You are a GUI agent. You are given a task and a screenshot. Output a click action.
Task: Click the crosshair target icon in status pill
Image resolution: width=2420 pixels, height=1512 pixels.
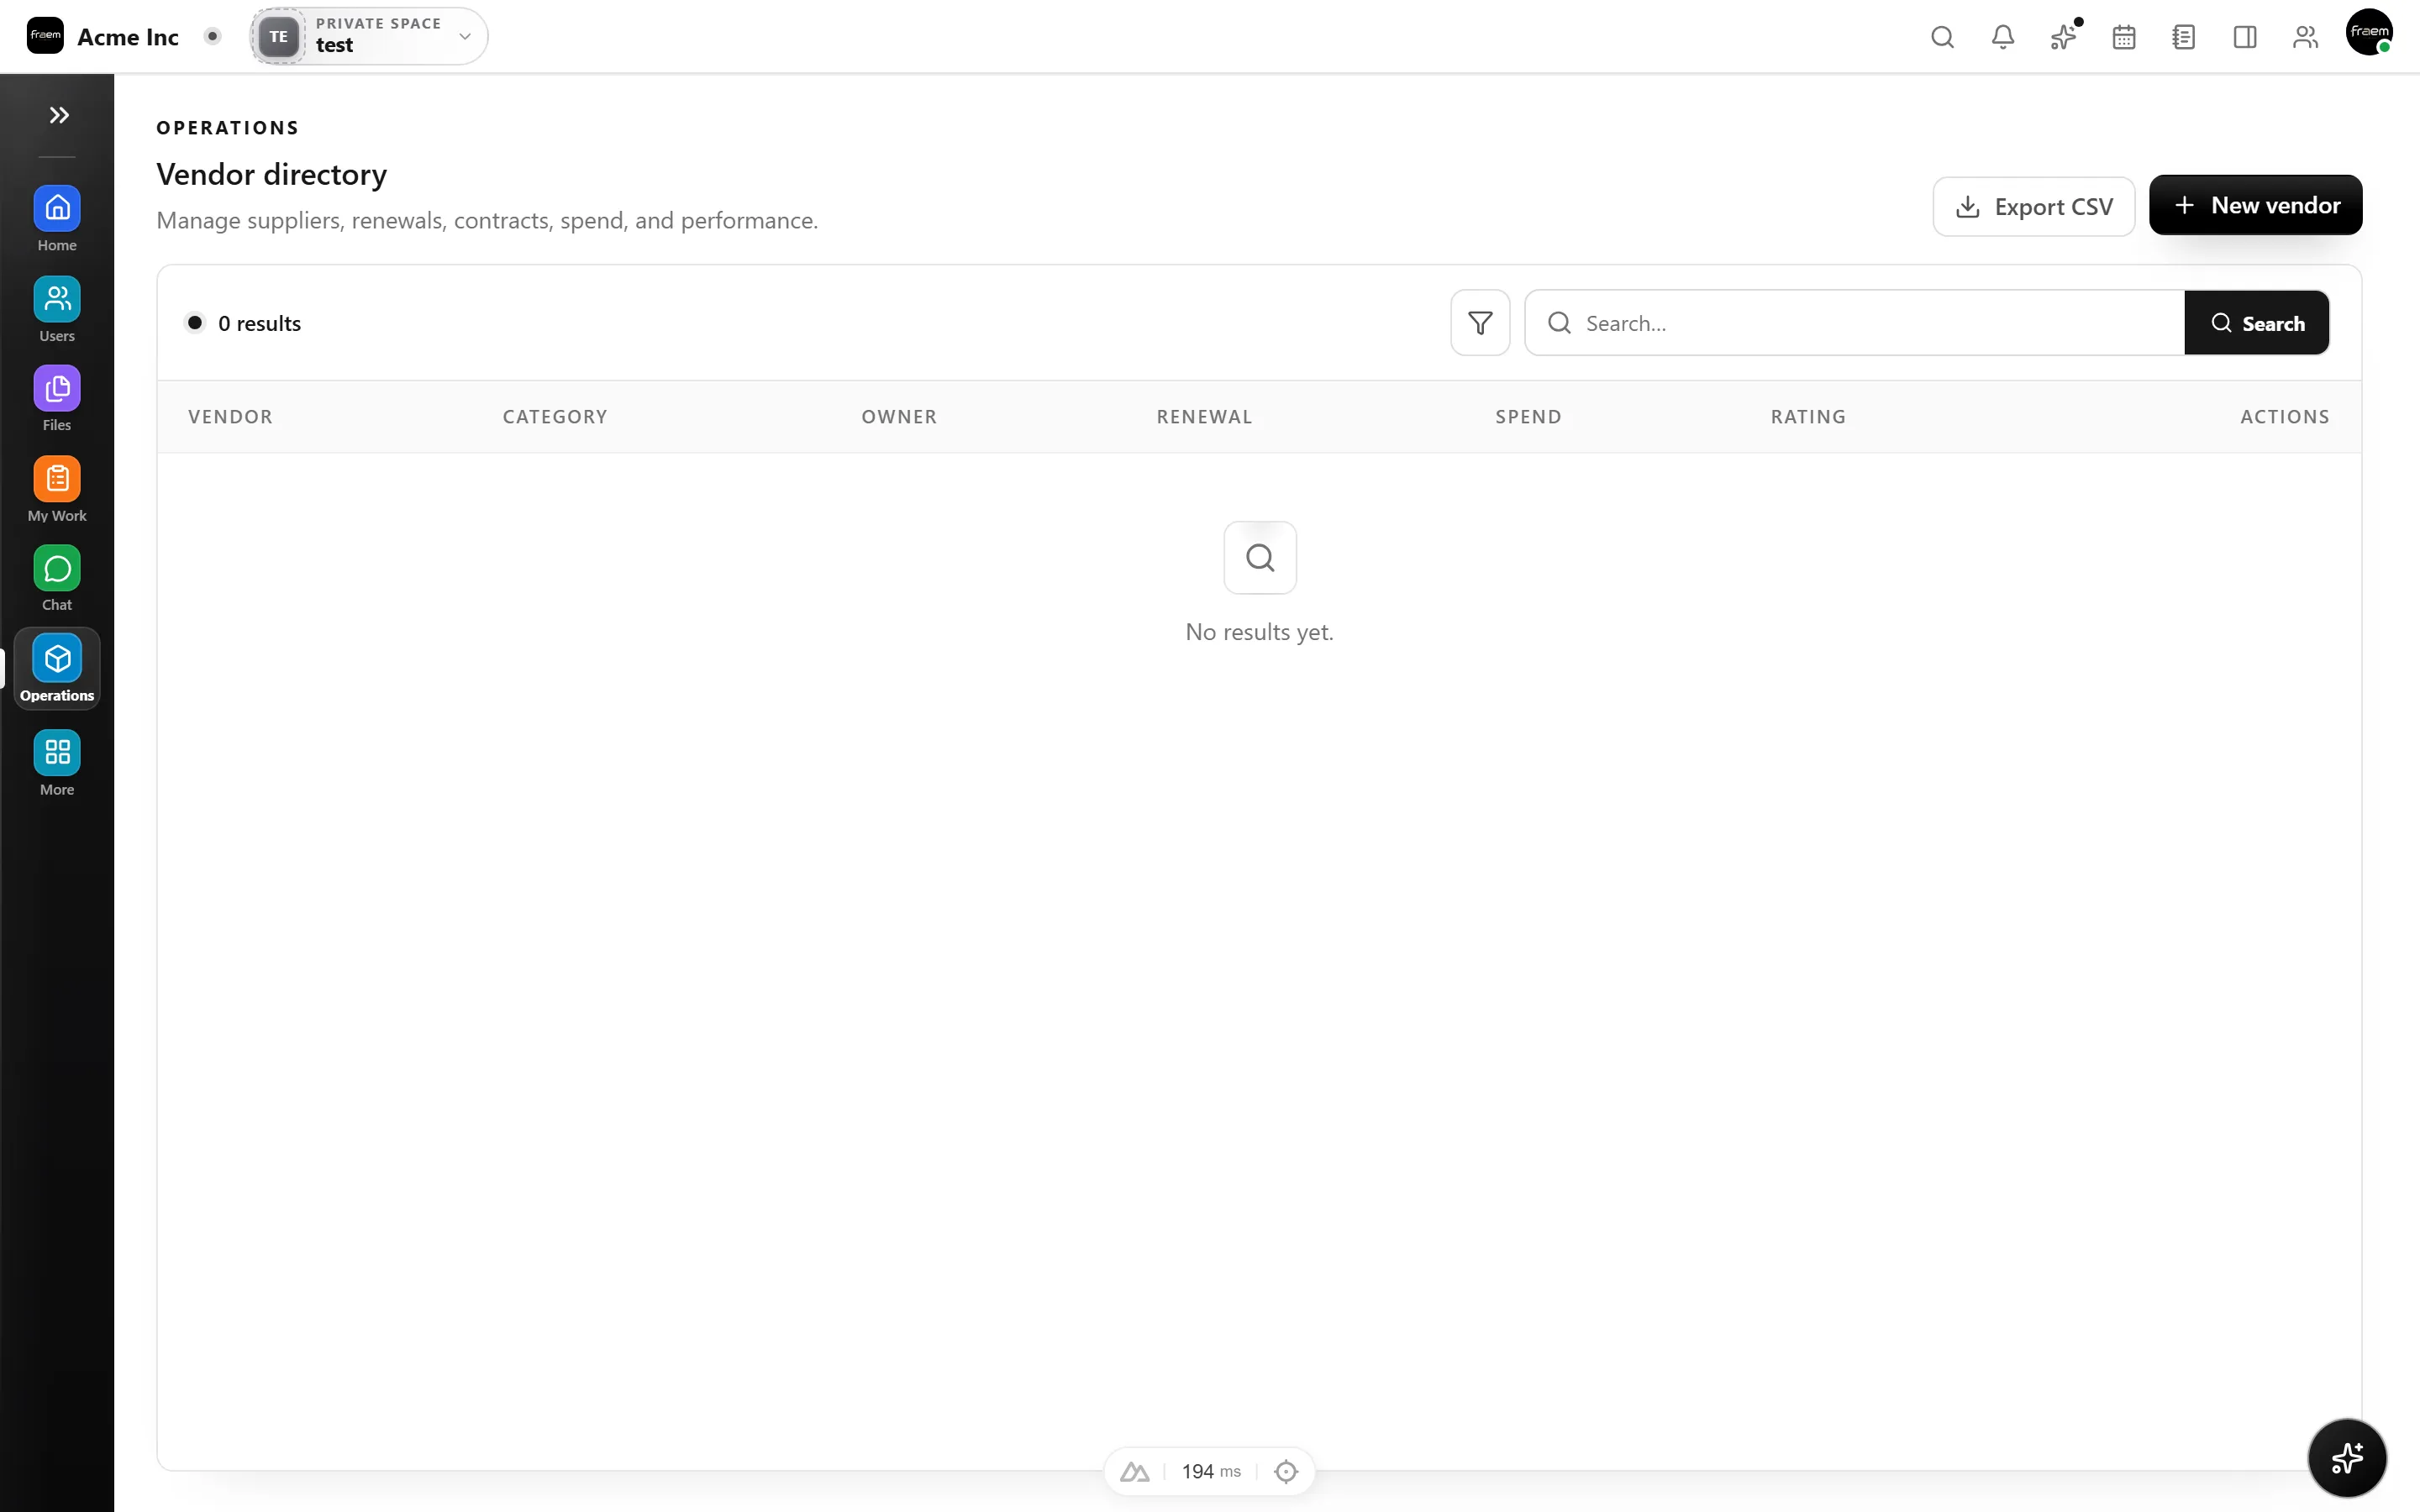tap(1286, 1471)
